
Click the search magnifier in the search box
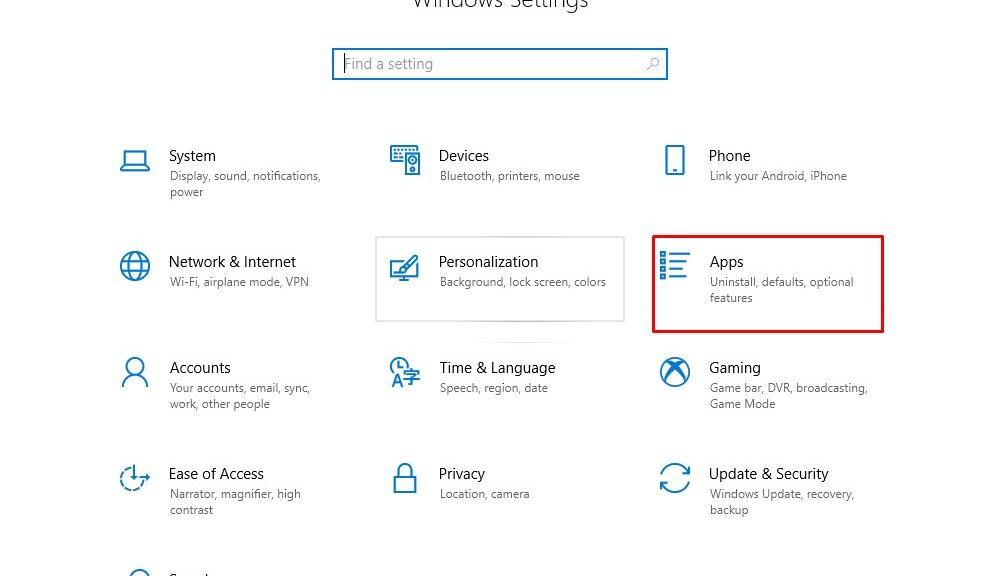pos(653,63)
